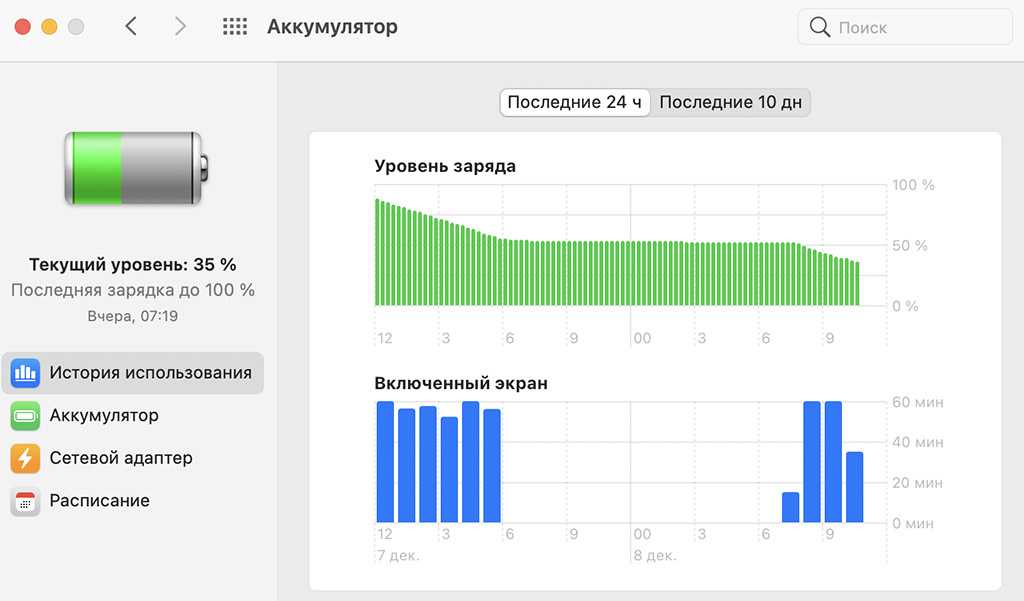Click the last blue bar in Включенный экран chart
The width and height of the screenshot is (1024, 601).
[x=854, y=488]
